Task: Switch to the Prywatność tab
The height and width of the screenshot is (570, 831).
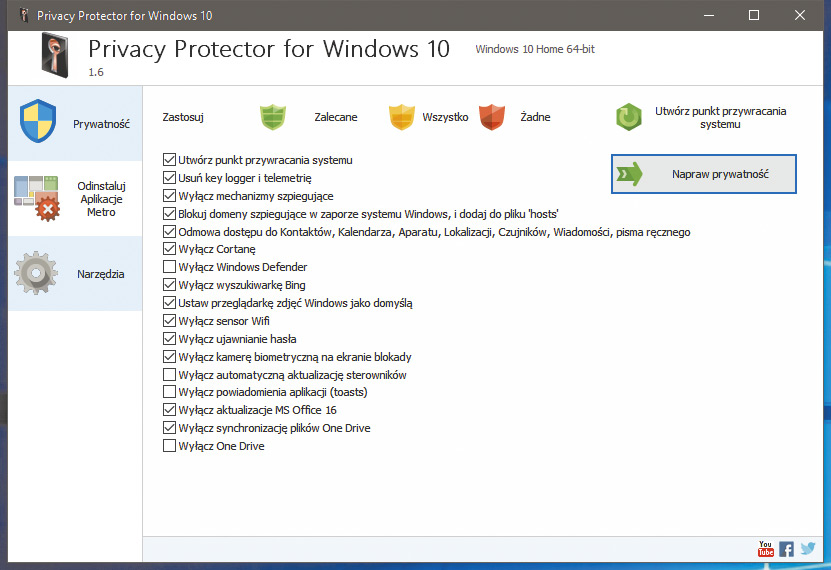Action: (75, 124)
